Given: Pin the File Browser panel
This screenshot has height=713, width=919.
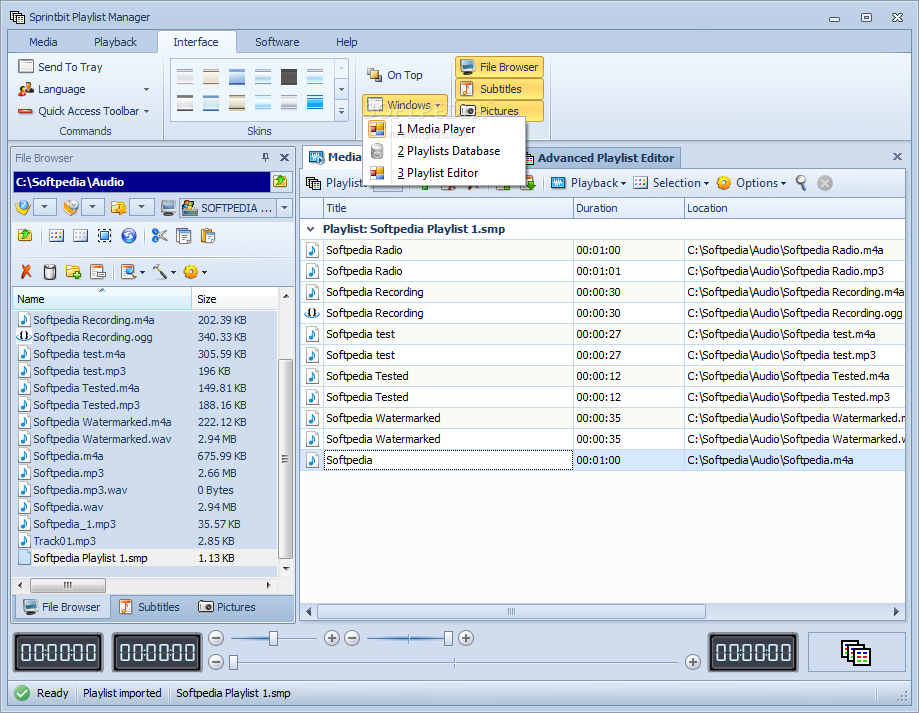Looking at the screenshot, I should point(266,157).
